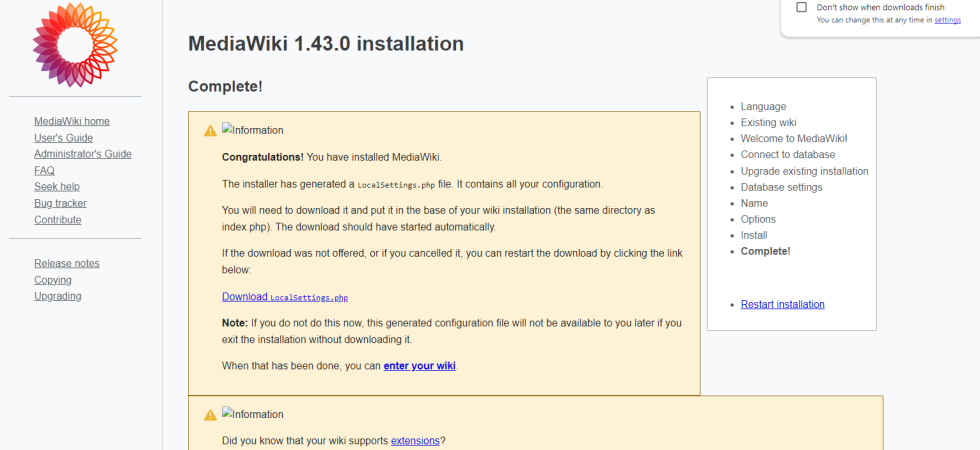The height and width of the screenshot is (450, 980).
Task: Click Restart installation link
Action: click(x=782, y=304)
